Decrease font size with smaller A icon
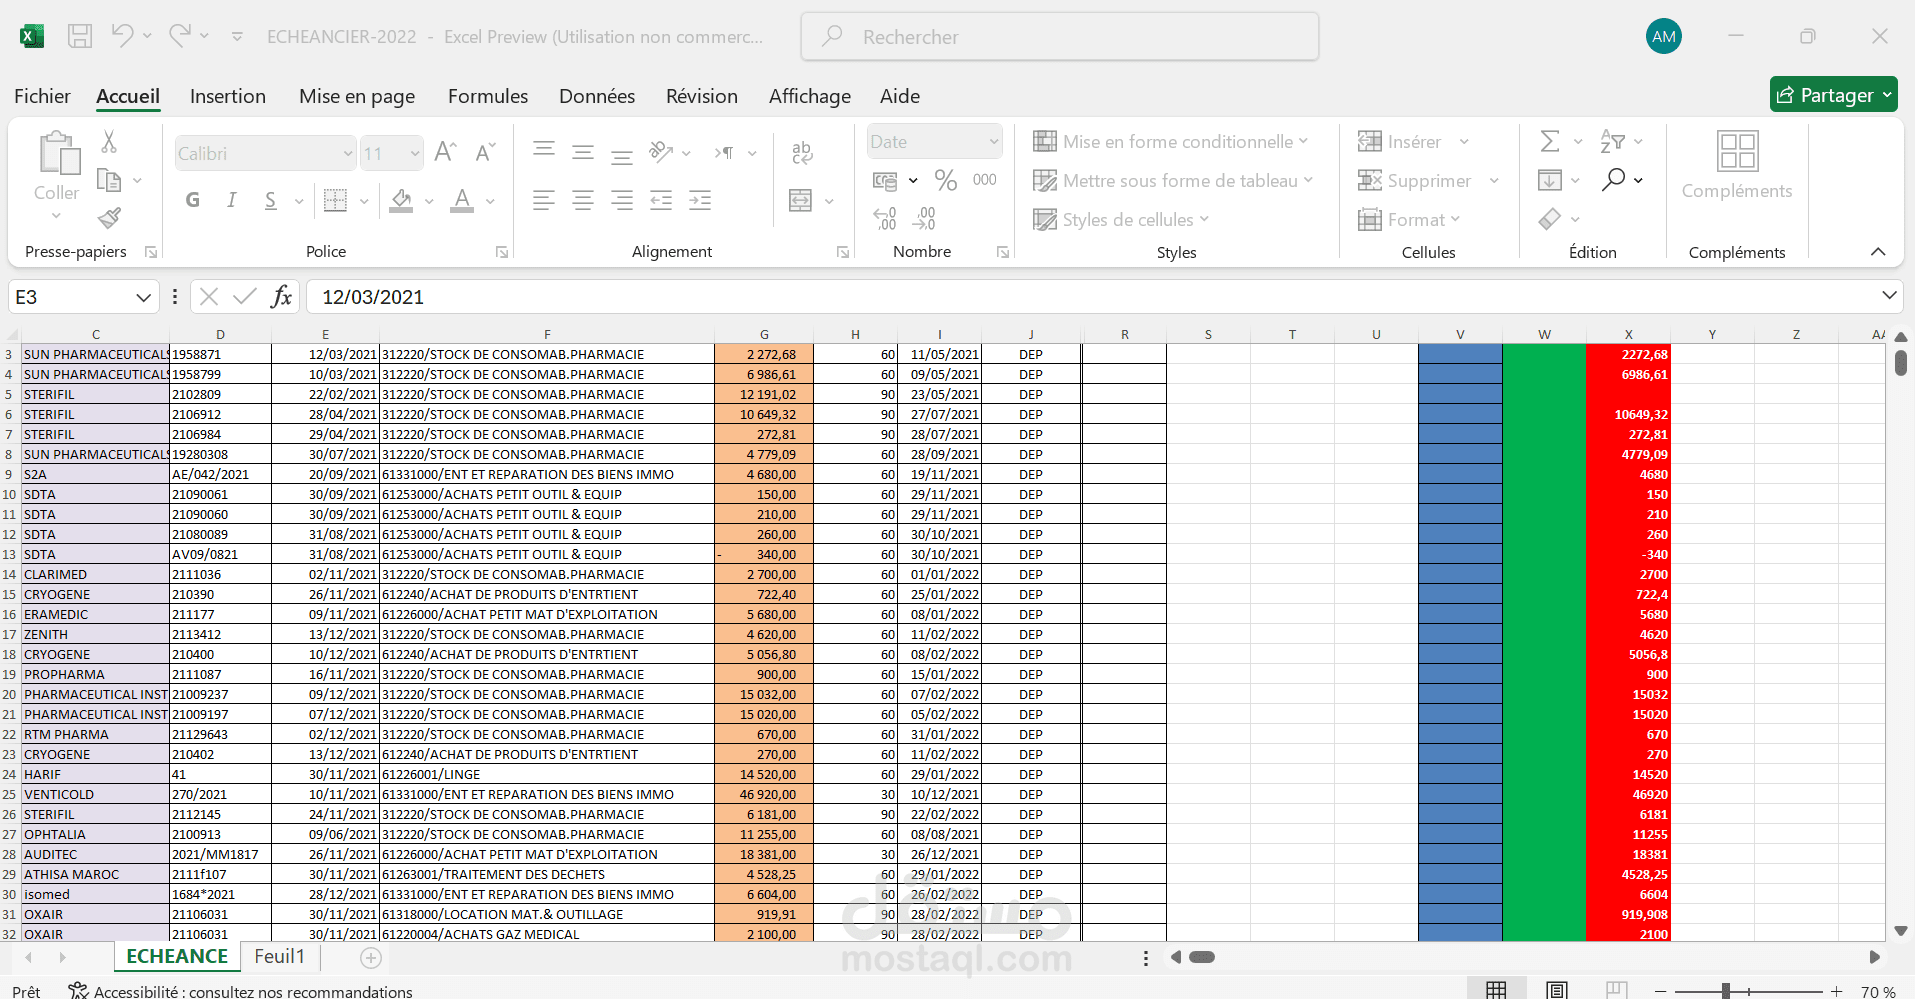The height and width of the screenshot is (999, 1915). [x=485, y=153]
